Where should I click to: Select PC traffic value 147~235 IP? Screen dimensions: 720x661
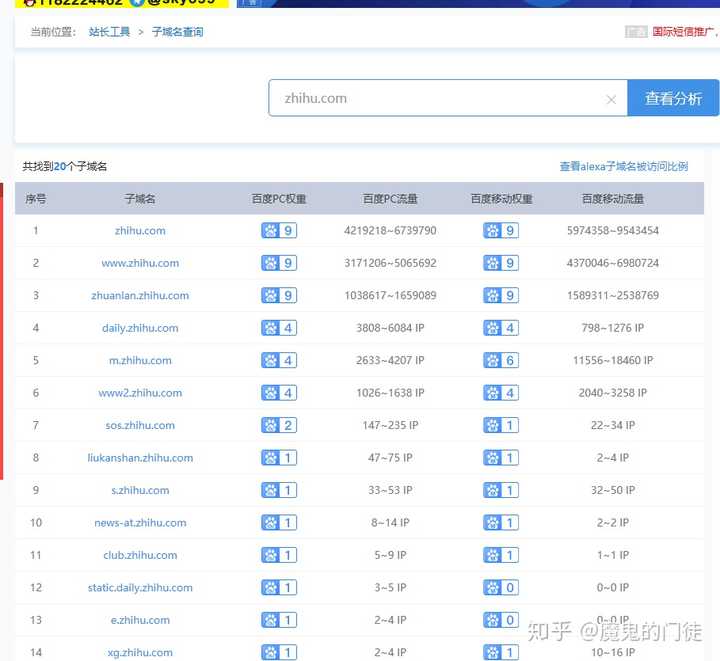point(390,425)
